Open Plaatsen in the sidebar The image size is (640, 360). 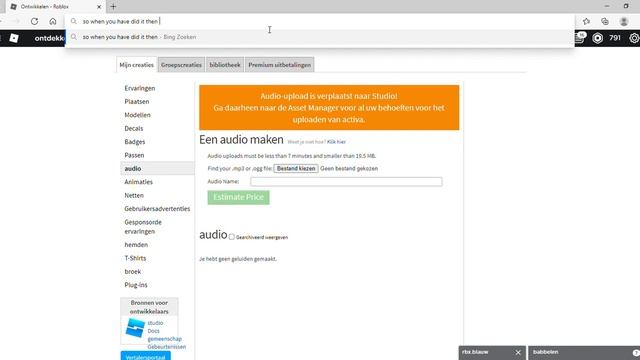(137, 102)
